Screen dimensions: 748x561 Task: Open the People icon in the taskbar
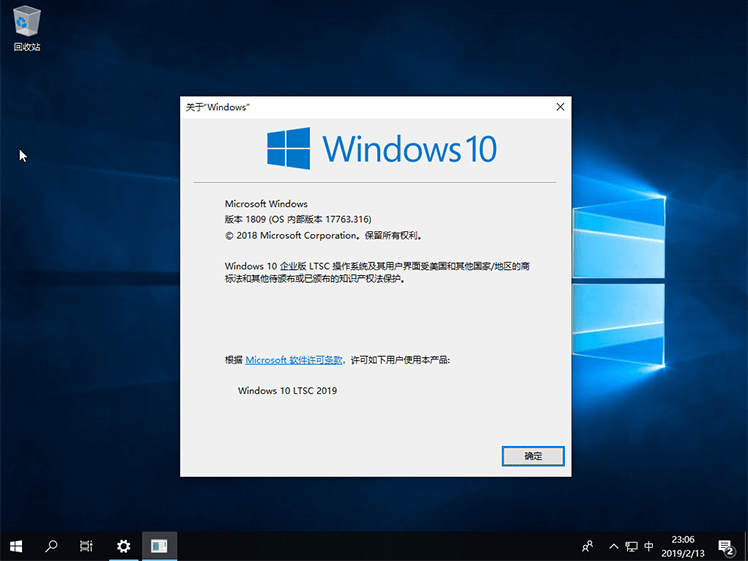(x=588, y=546)
